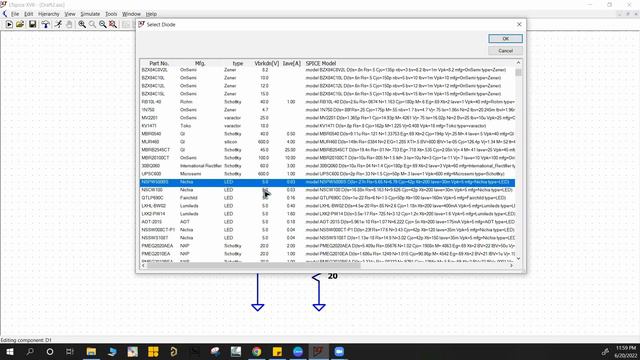Viewport: 640px width, 360px height.
Task: Click the Save floppy disk icon
Action: click(32, 24)
